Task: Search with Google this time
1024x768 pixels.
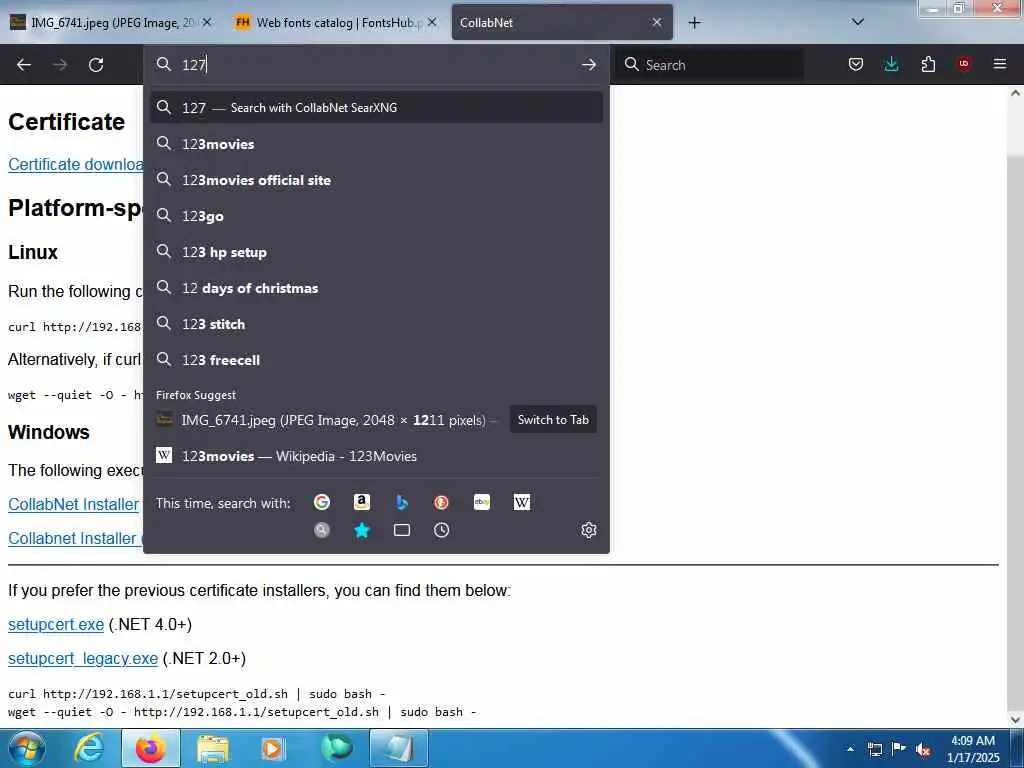Action: point(321,502)
